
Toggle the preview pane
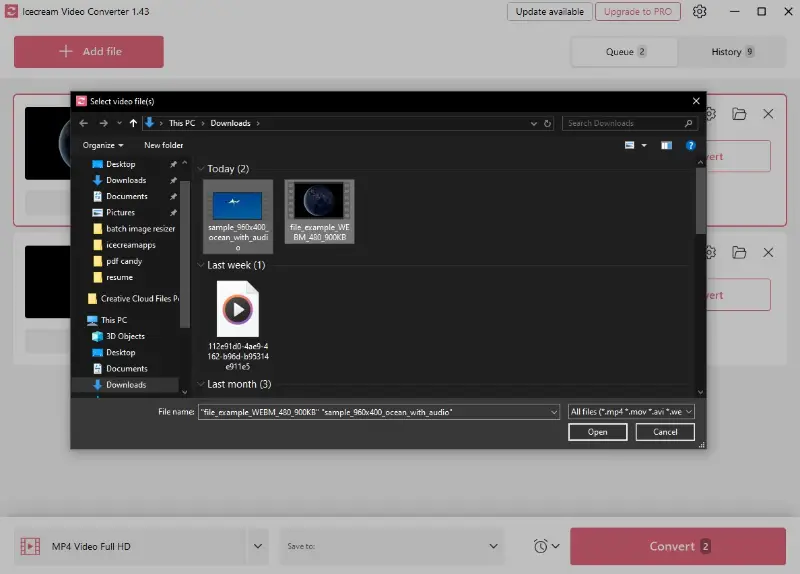coord(666,145)
